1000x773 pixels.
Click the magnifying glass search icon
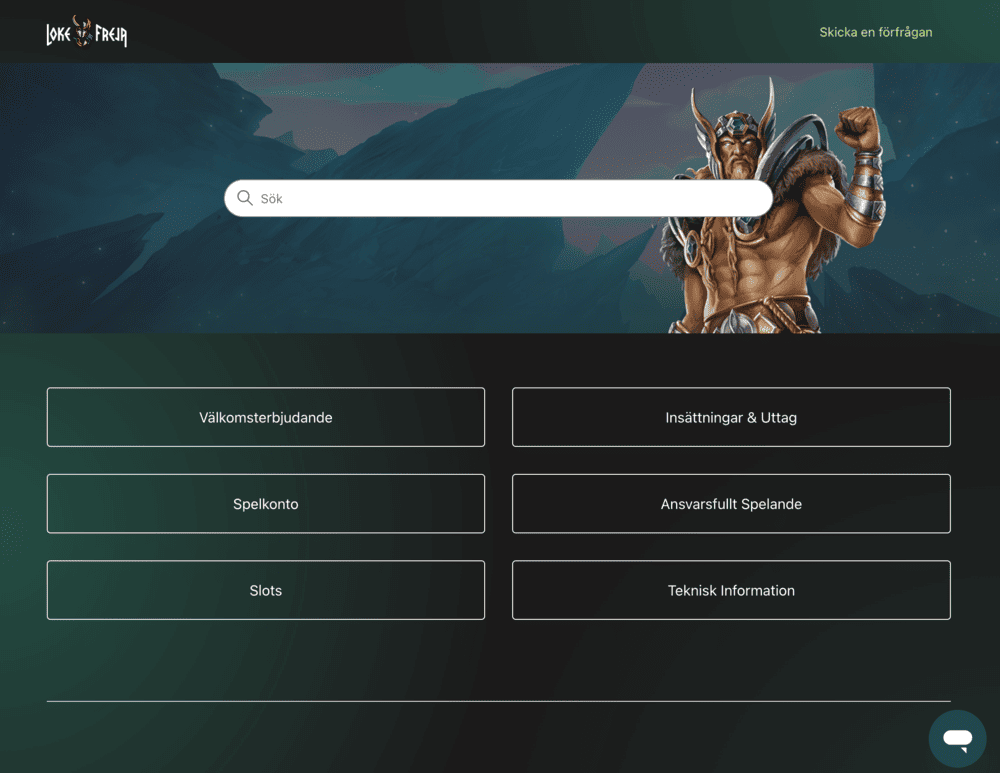click(x=245, y=198)
